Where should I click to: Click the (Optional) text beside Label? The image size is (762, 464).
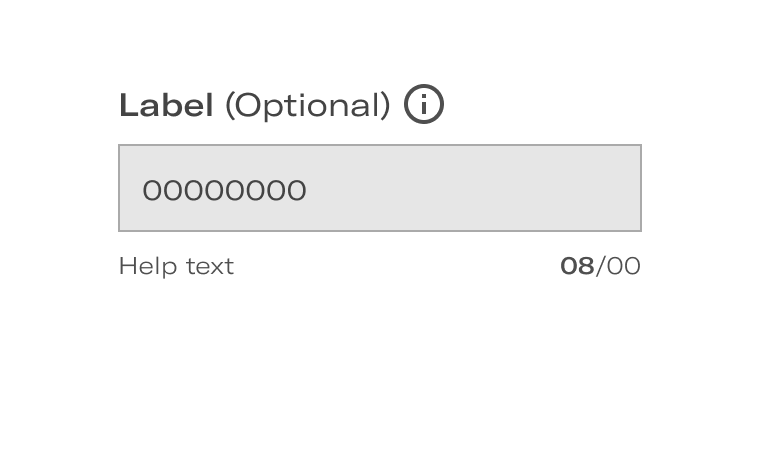(308, 106)
